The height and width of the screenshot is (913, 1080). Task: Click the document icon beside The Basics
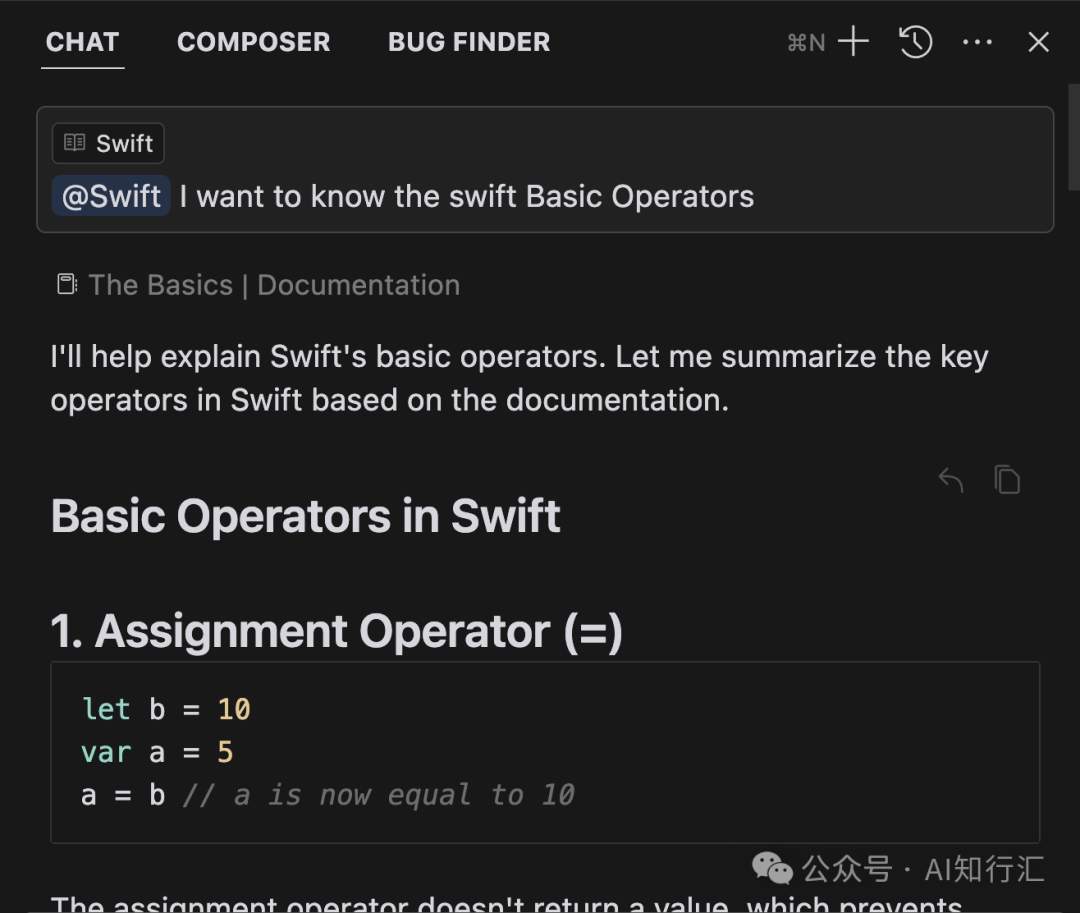(x=67, y=284)
